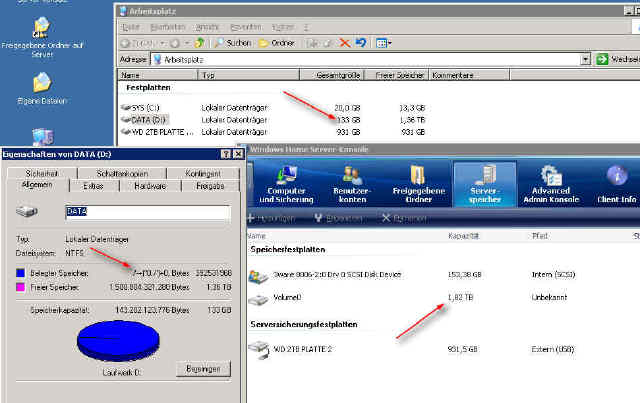This screenshot has width=640, height=403.
Task: Go up one folder level in Arbeitsplatz
Action: [x=200, y=42]
